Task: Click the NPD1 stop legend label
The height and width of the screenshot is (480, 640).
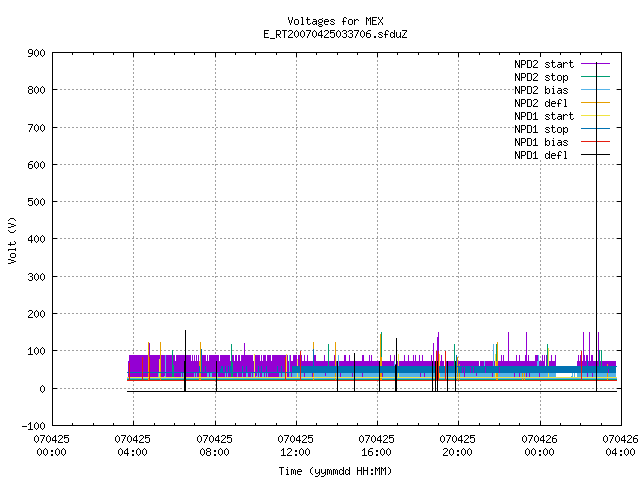Action: (541, 129)
